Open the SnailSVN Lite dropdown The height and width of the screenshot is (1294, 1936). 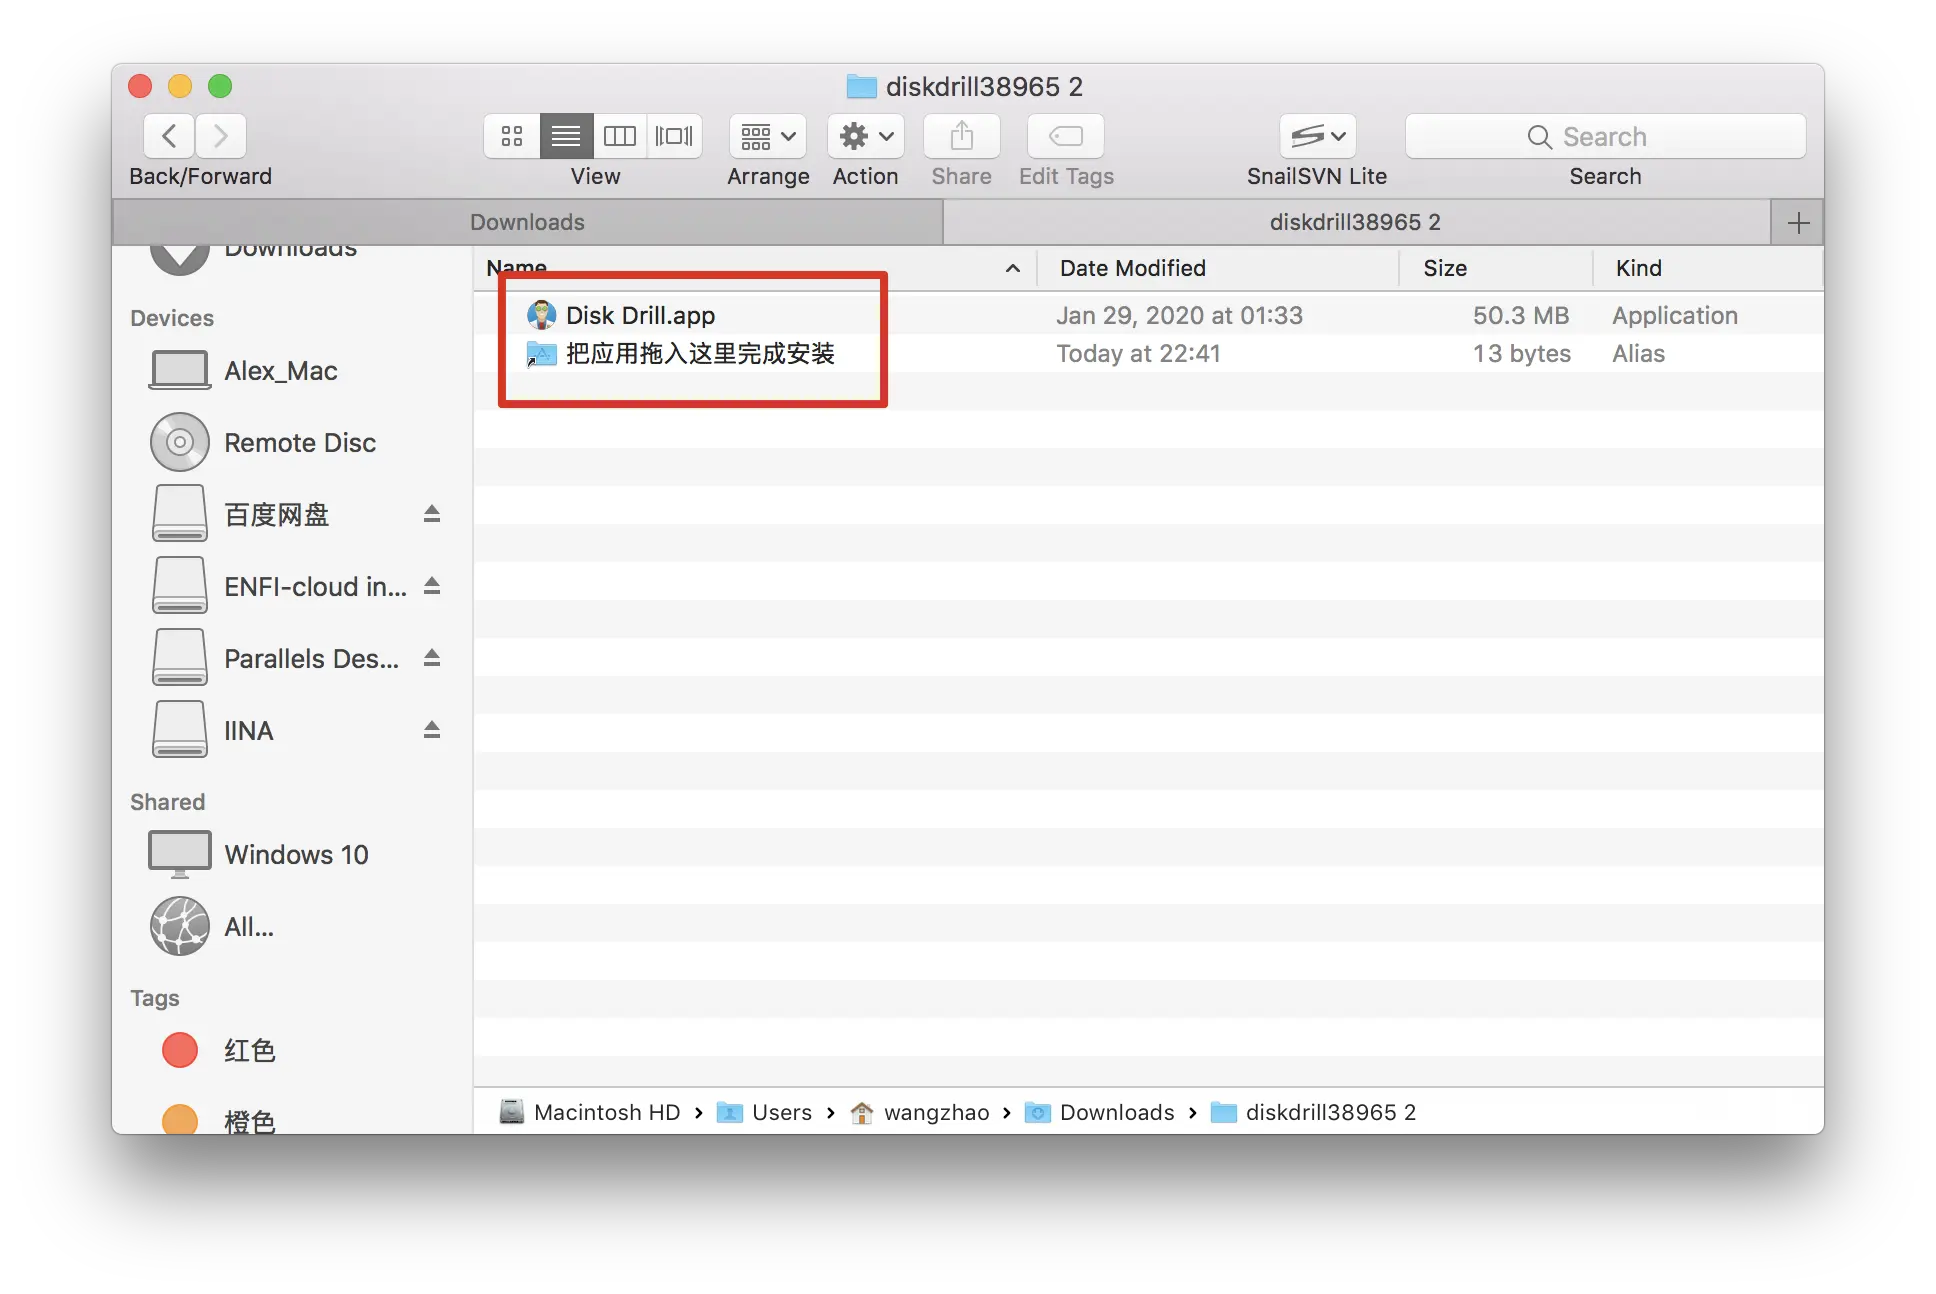(1317, 136)
